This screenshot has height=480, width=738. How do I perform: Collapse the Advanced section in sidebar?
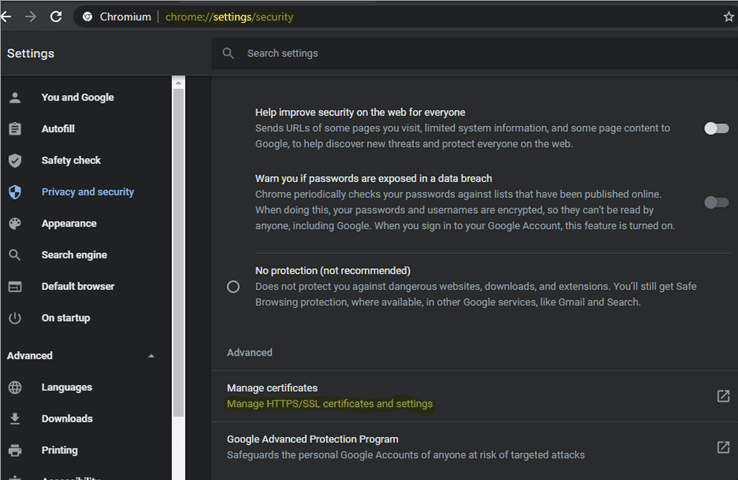(151, 356)
